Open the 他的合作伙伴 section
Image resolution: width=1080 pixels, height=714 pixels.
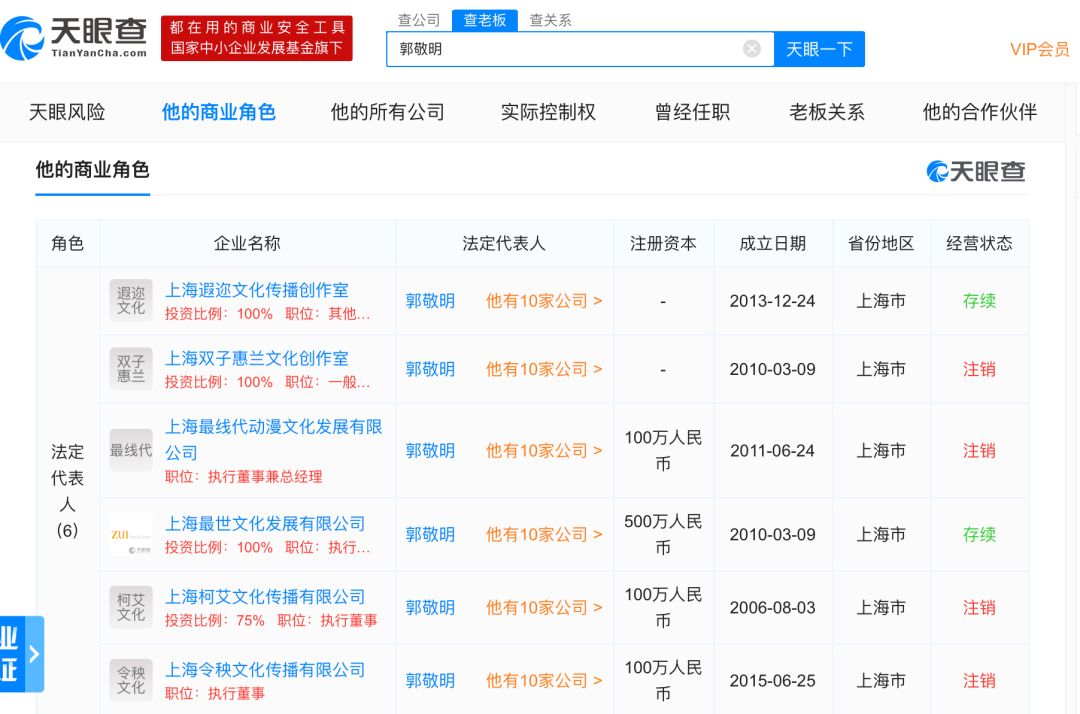(x=979, y=112)
